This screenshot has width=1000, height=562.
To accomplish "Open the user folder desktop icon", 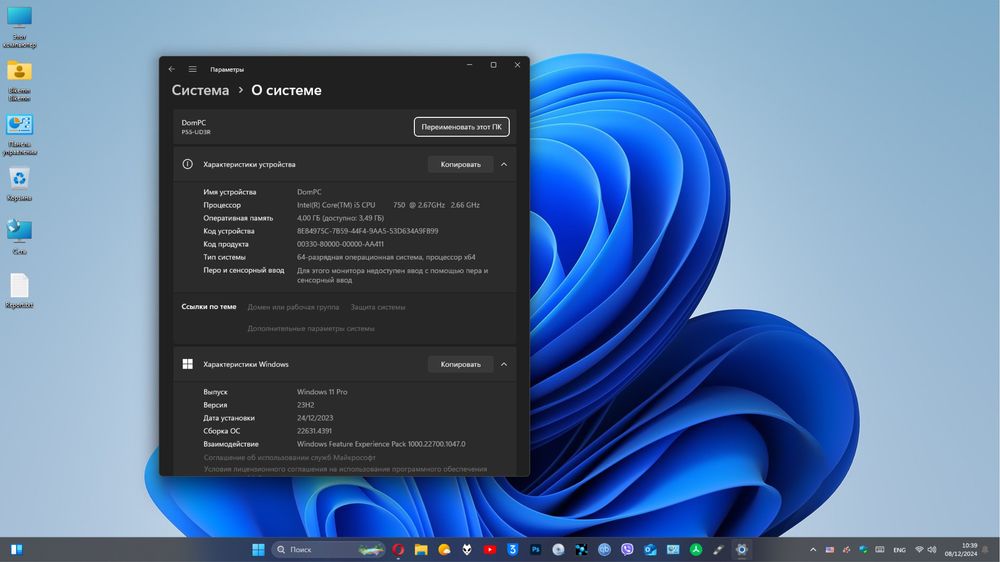I will point(19,80).
